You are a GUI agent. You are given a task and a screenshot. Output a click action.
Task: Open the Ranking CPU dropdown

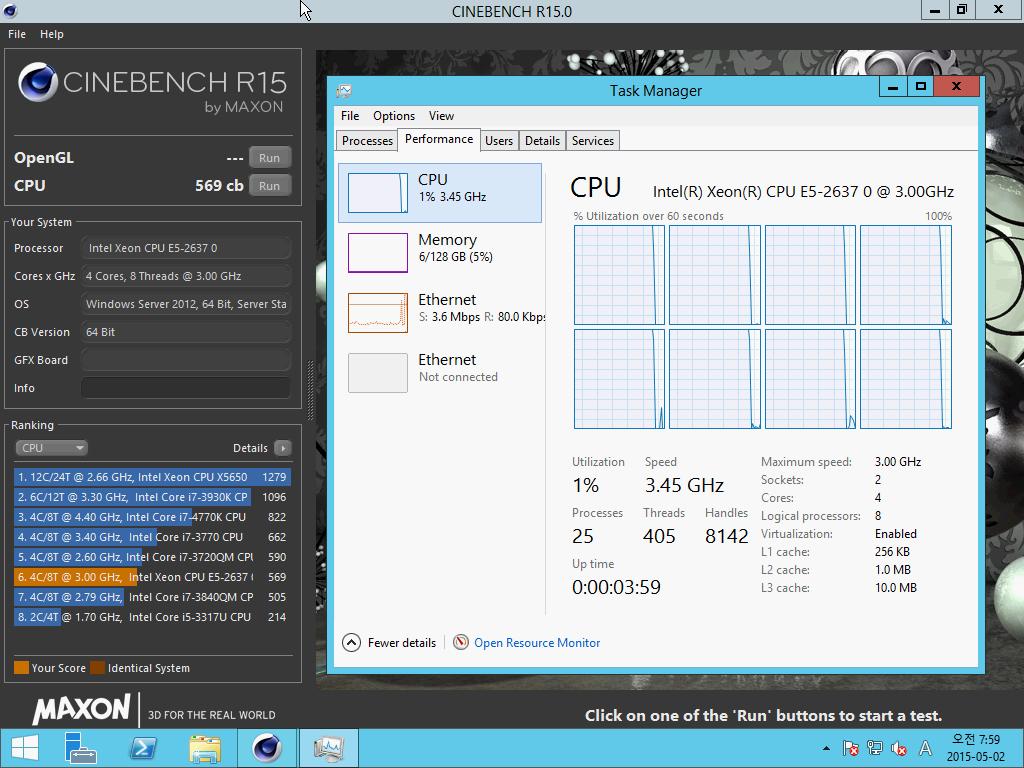point(51,448)
